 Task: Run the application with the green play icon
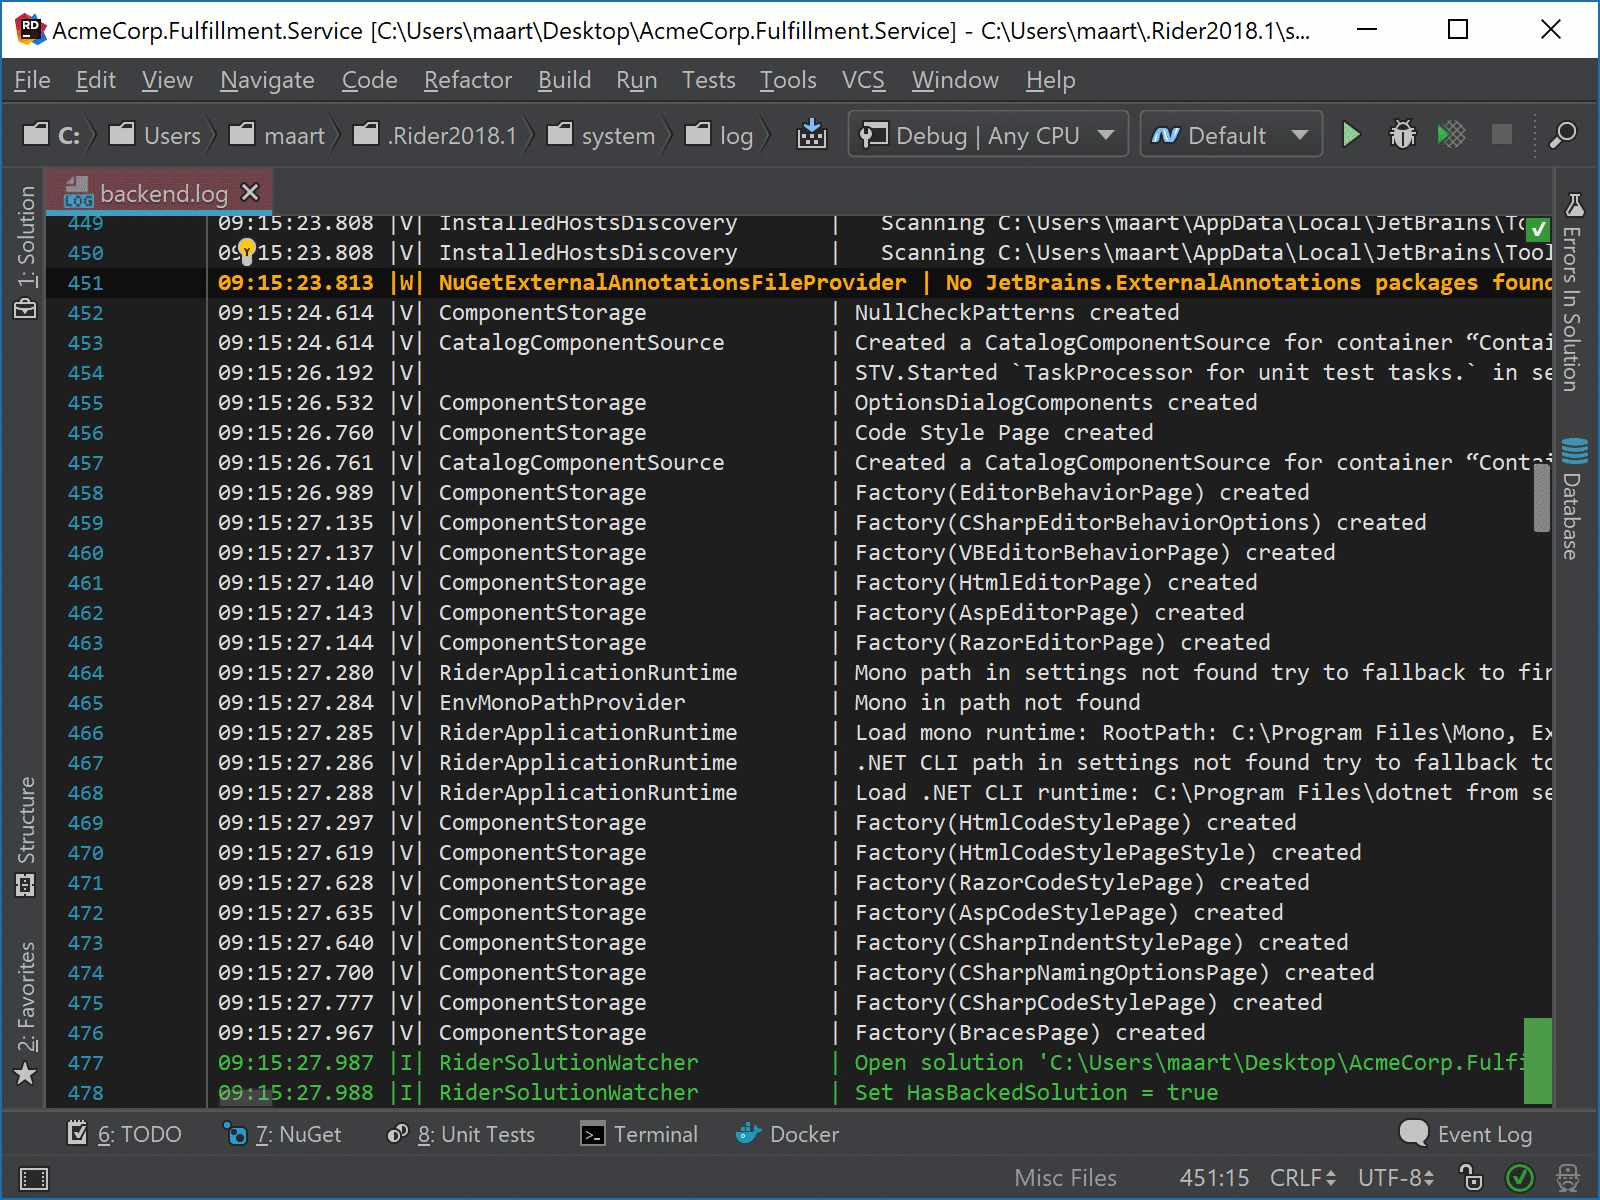pos(1351,134)
